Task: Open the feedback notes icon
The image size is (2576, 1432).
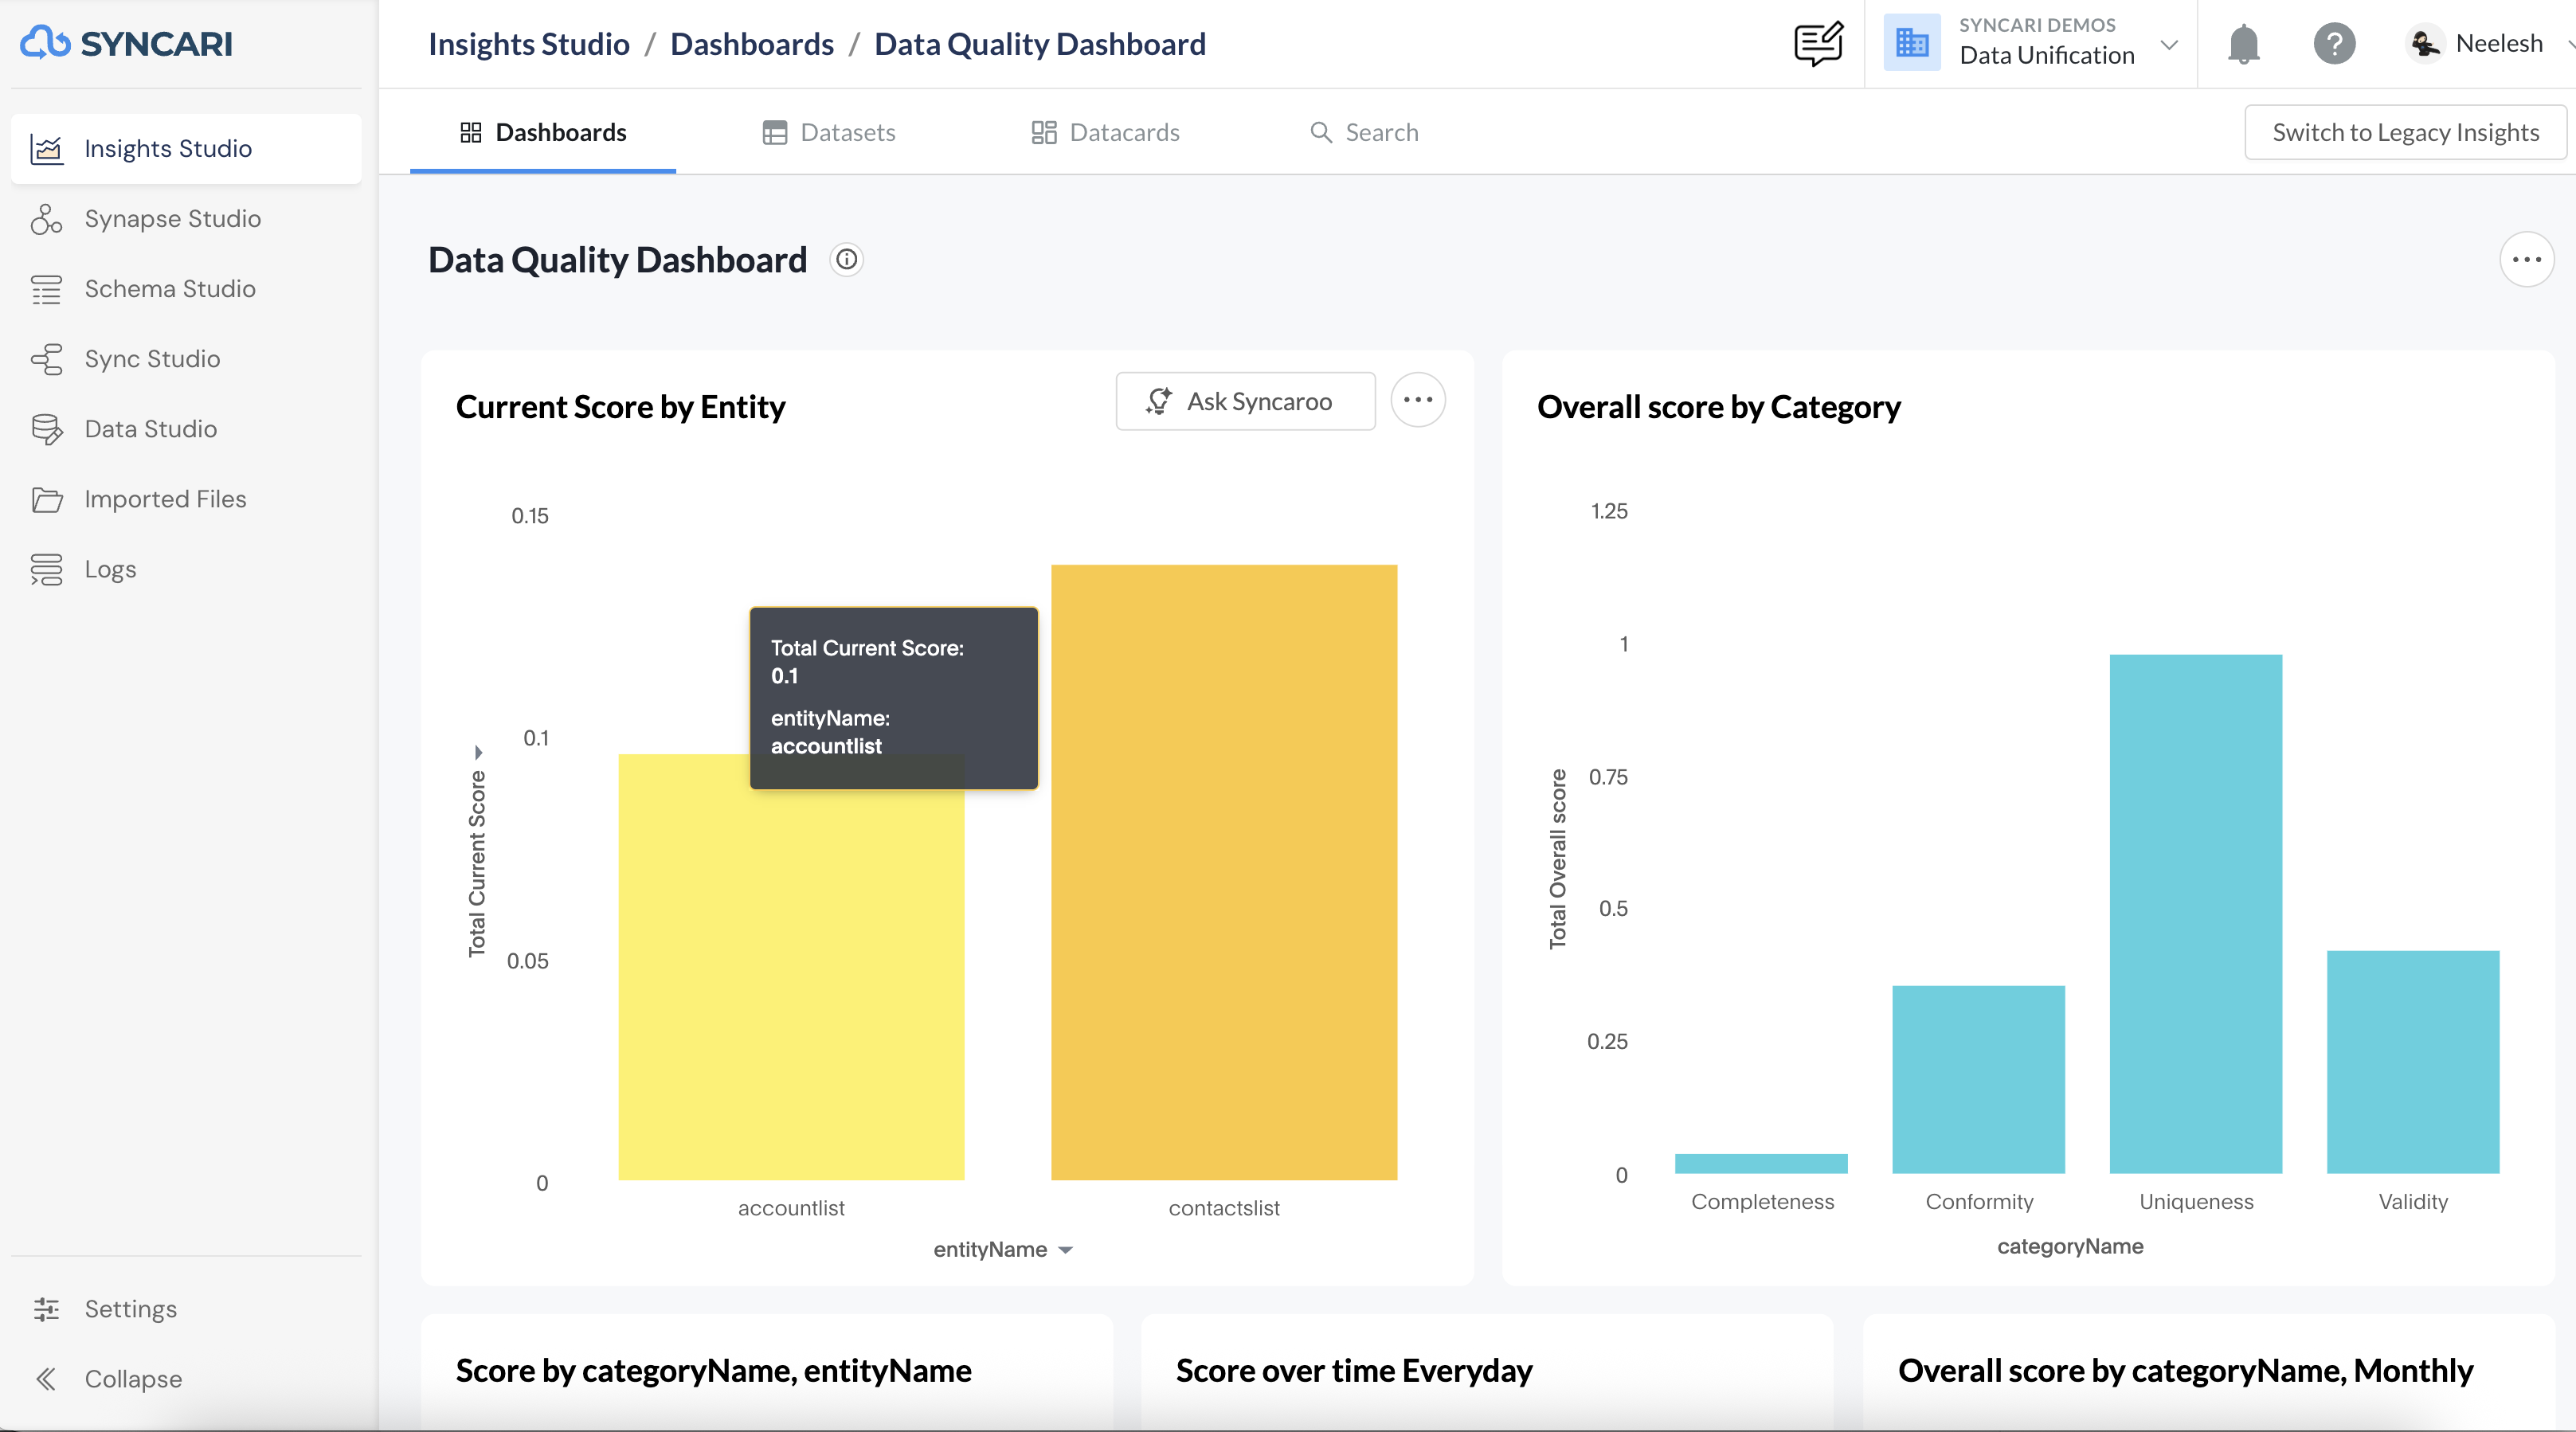Action: (x=1819, y=43)
